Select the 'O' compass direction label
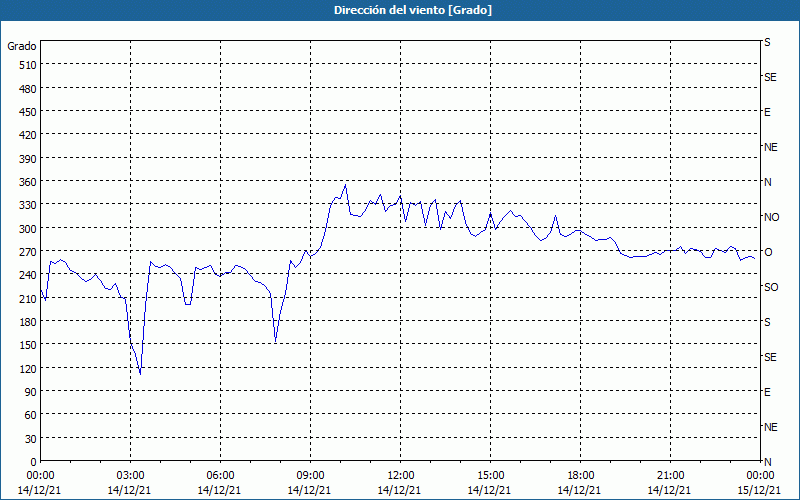This screenshot has width=800, height=500. pos(768,252)
